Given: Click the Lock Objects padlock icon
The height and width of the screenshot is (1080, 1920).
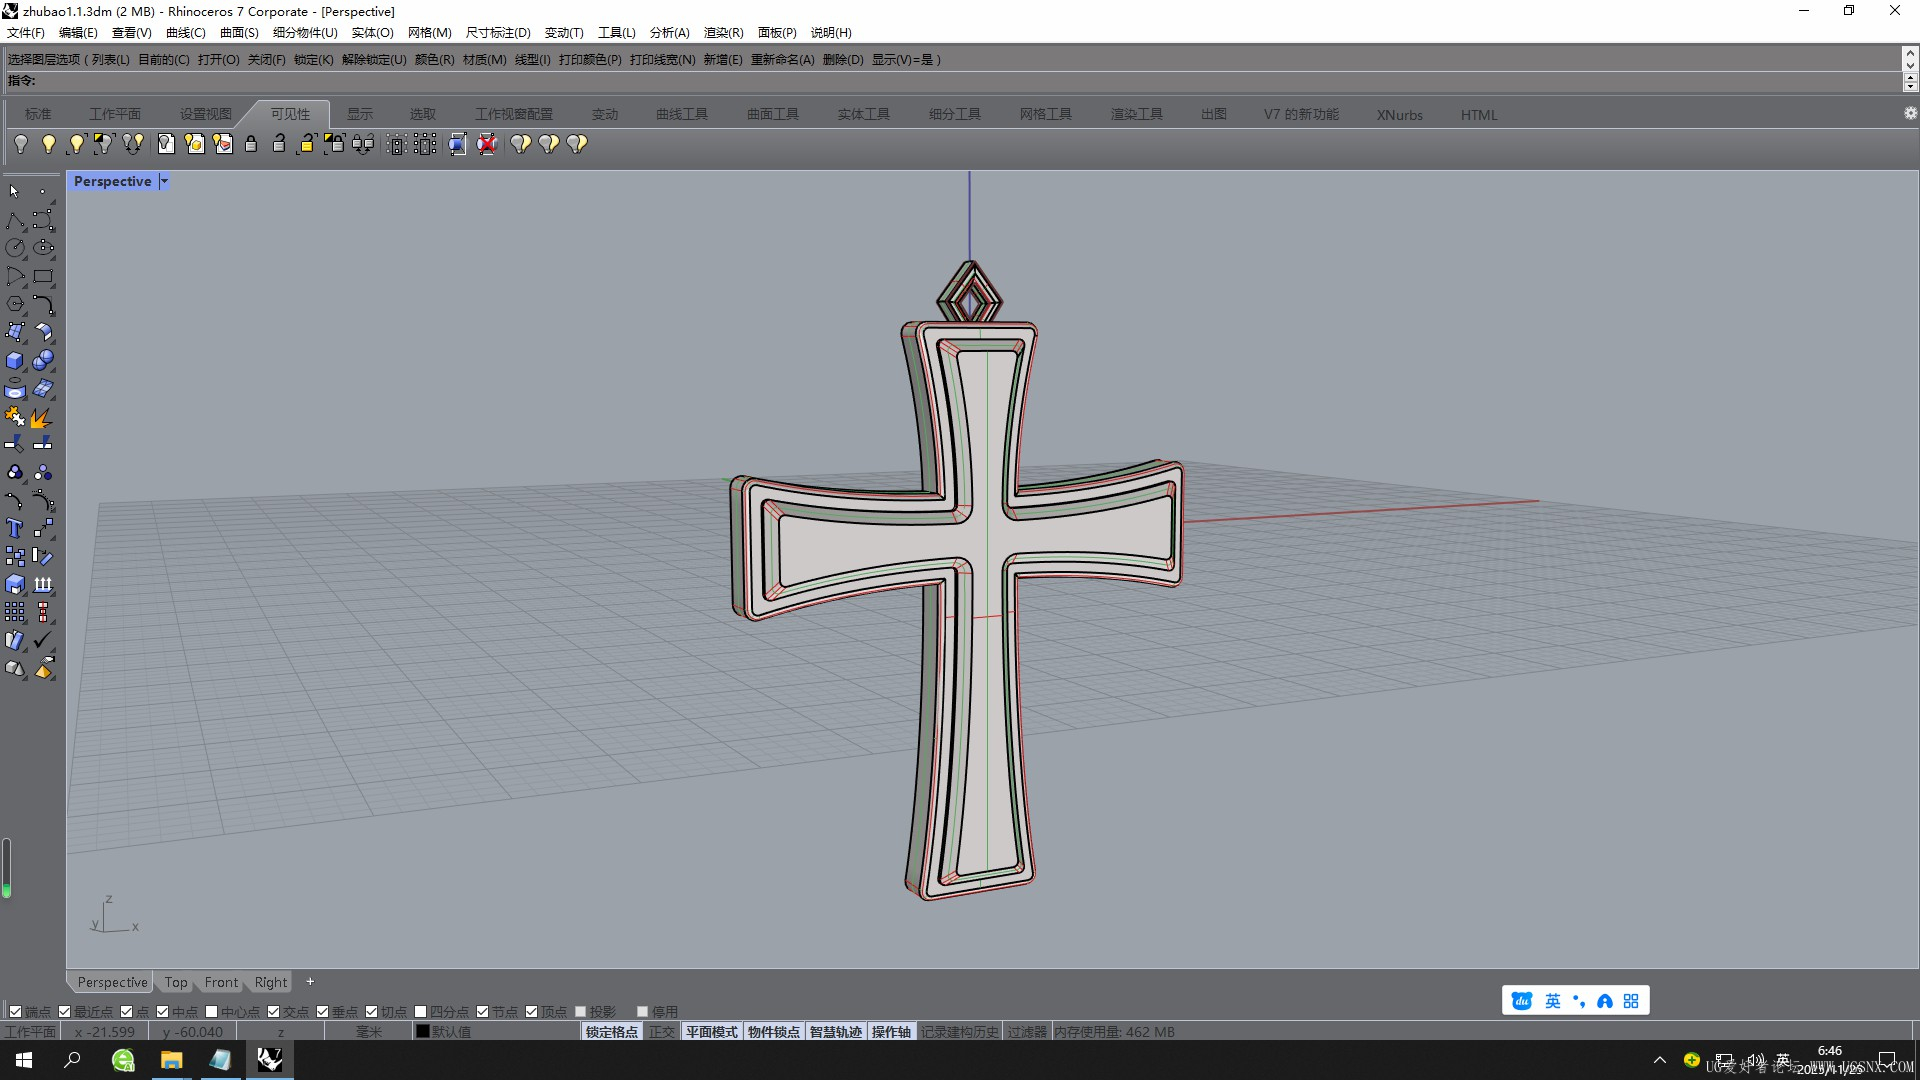Looking at the screenshot, I should [251, 144].
